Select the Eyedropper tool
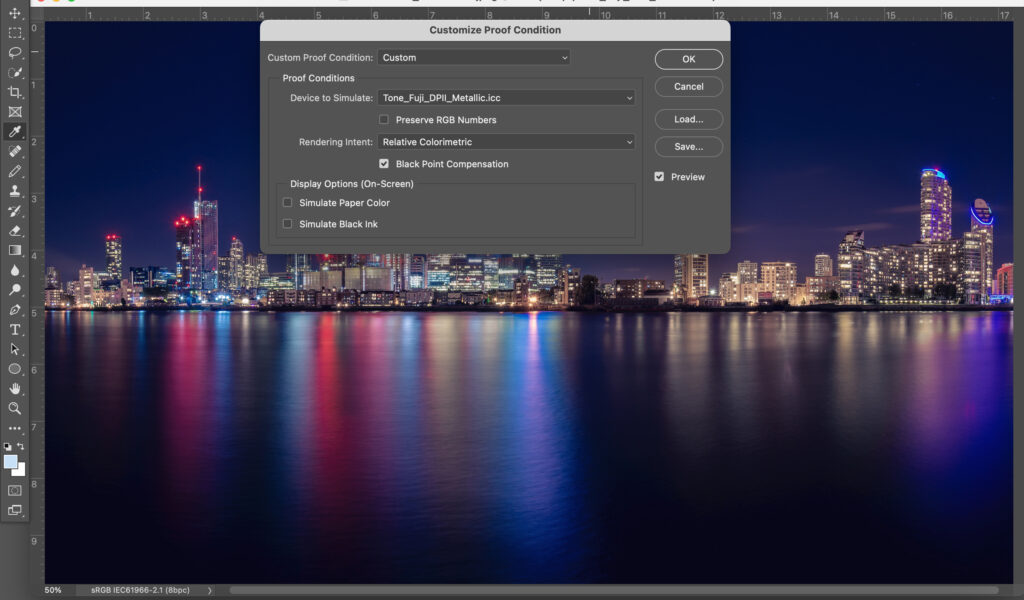 coord(14,131)
